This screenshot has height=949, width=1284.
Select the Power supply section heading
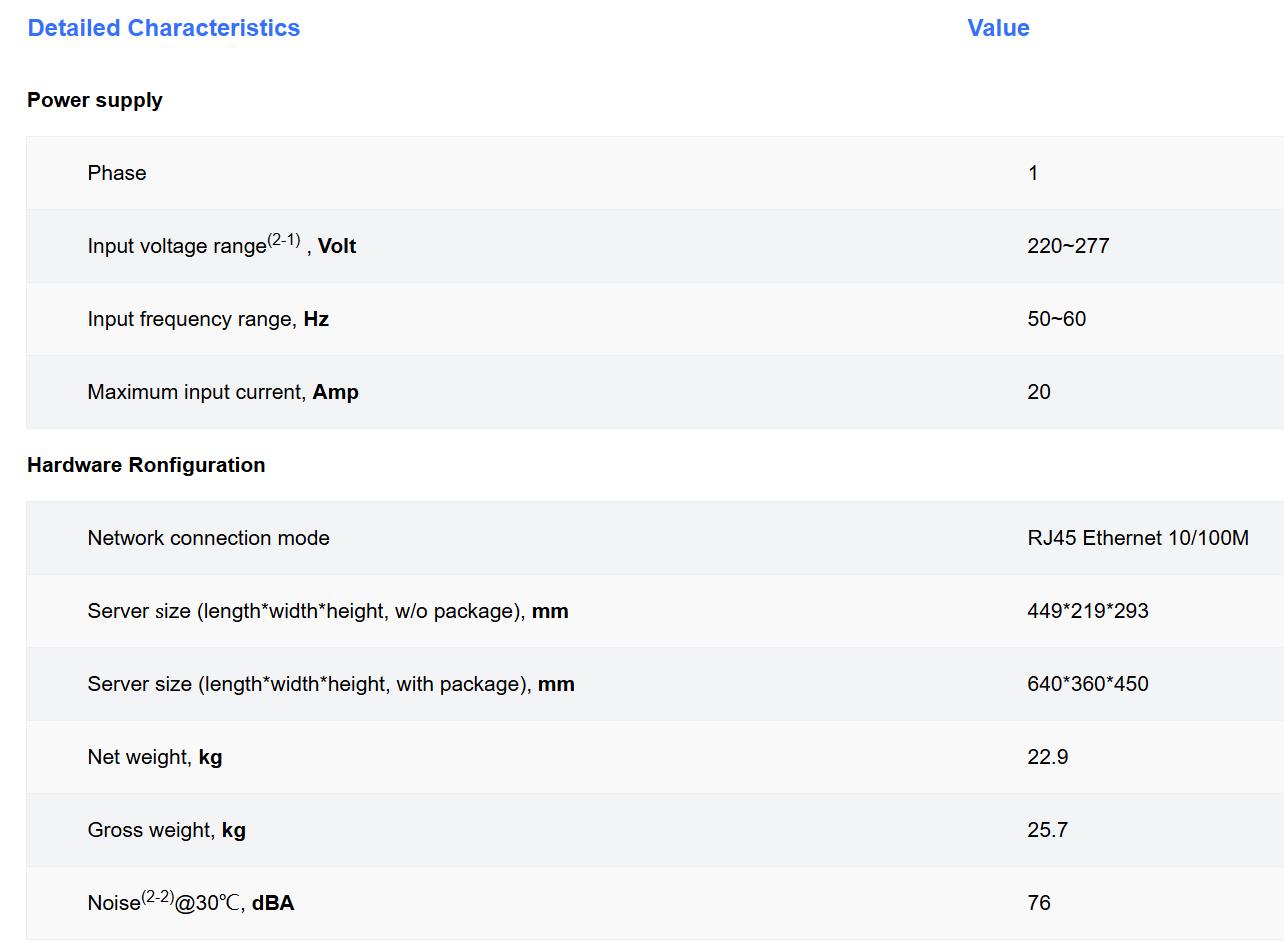(x=95, y=100)
